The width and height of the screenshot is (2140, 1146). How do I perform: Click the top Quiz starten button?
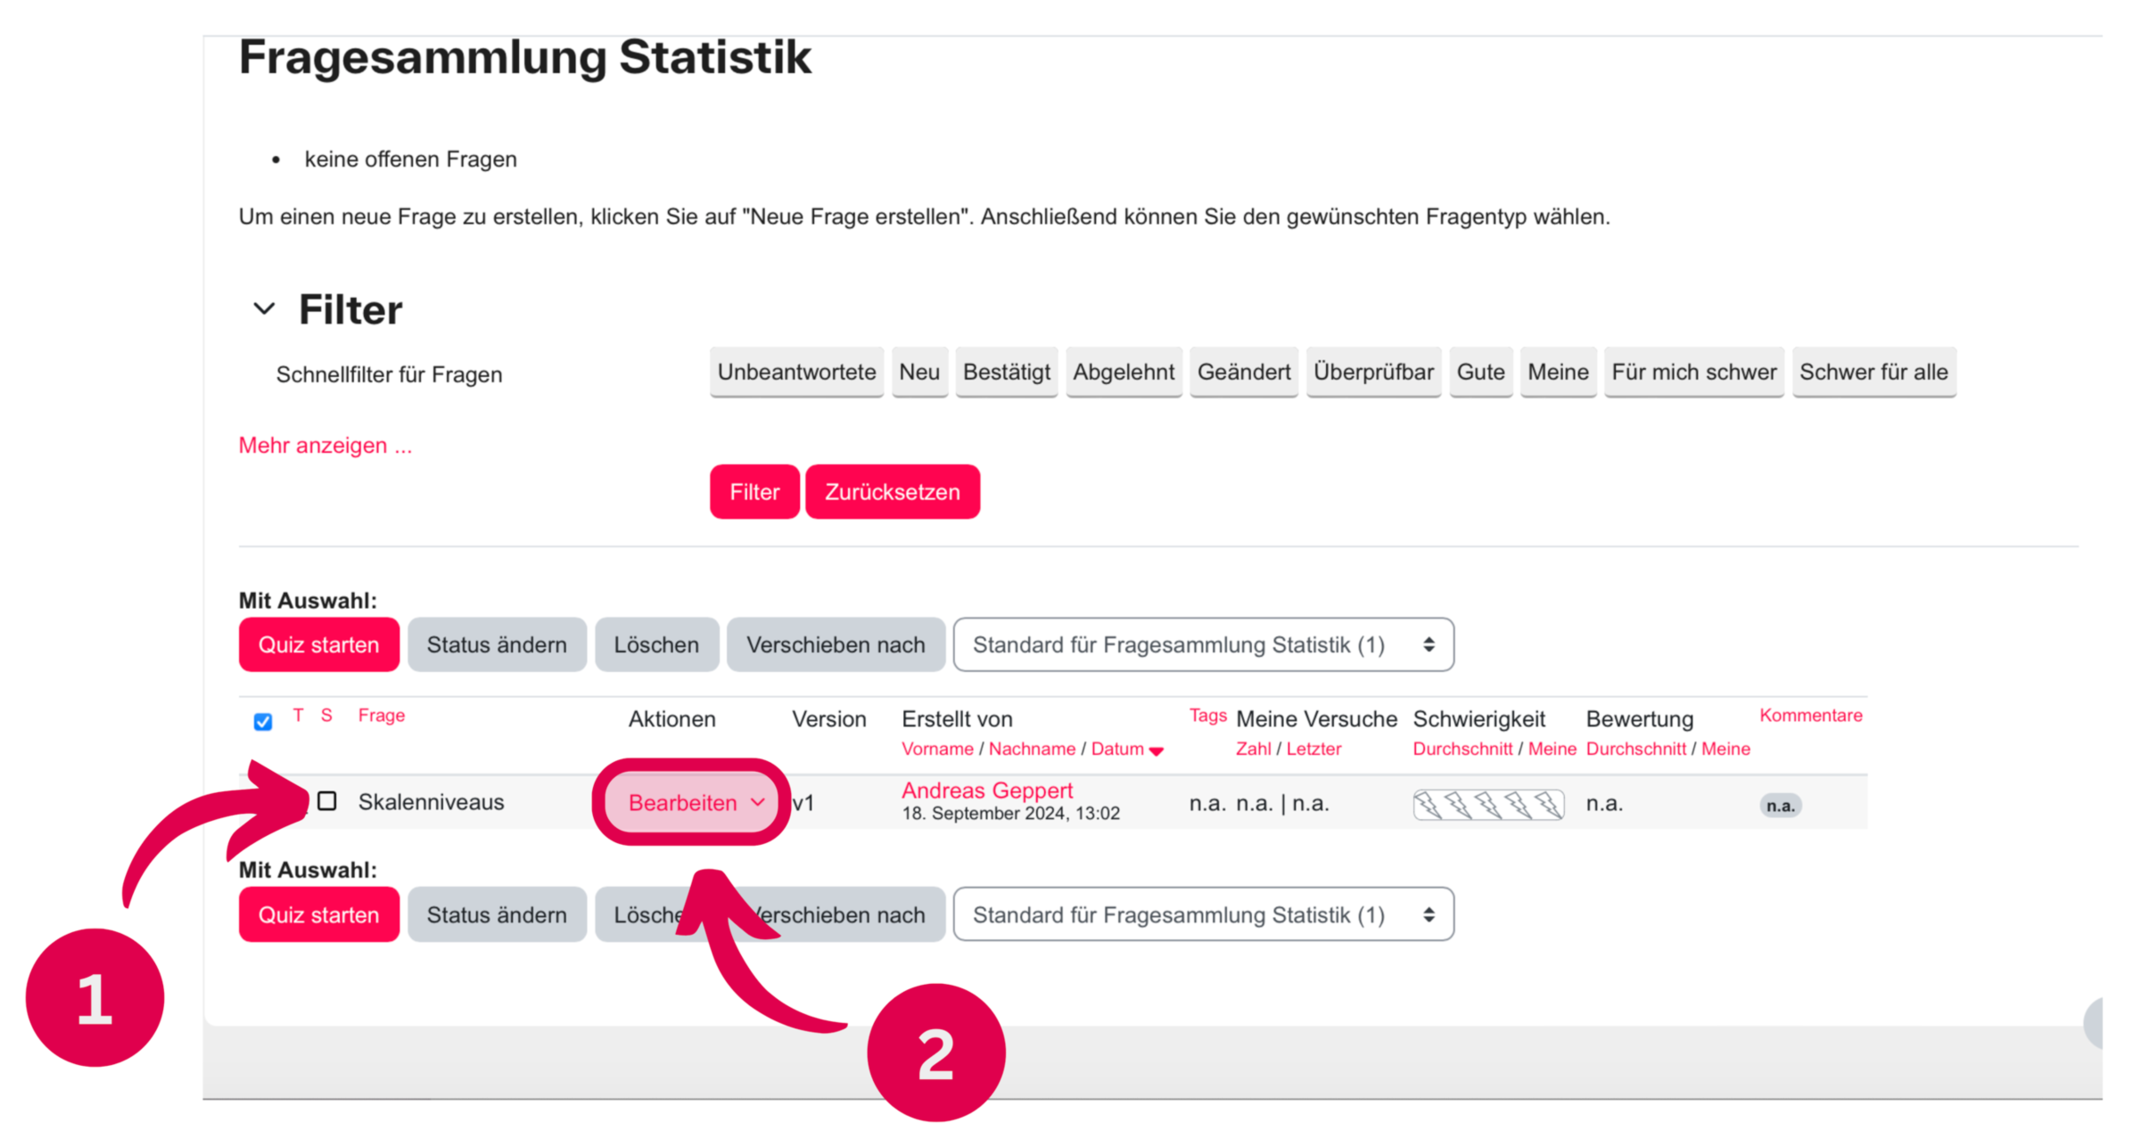[x=318, y=645]
